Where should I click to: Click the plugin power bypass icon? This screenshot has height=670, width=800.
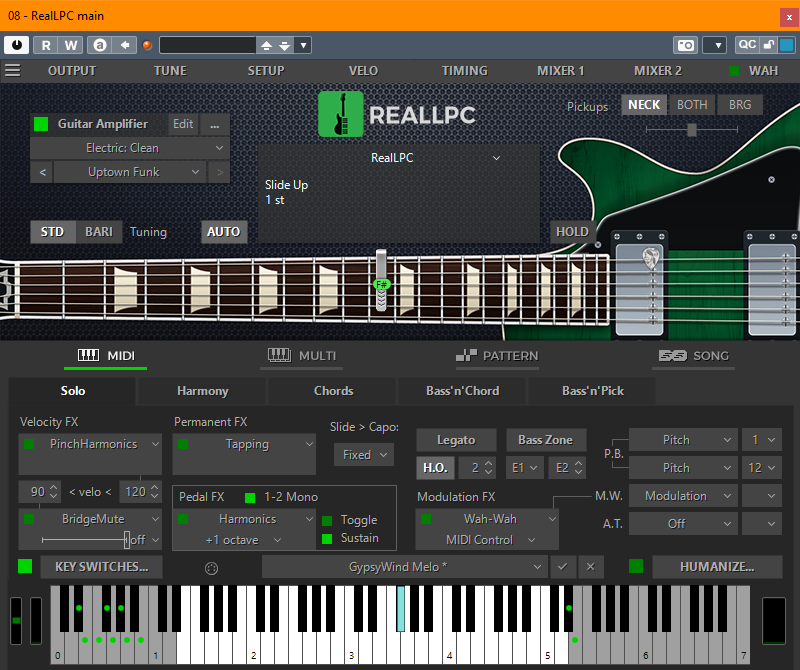coord(17,45)
